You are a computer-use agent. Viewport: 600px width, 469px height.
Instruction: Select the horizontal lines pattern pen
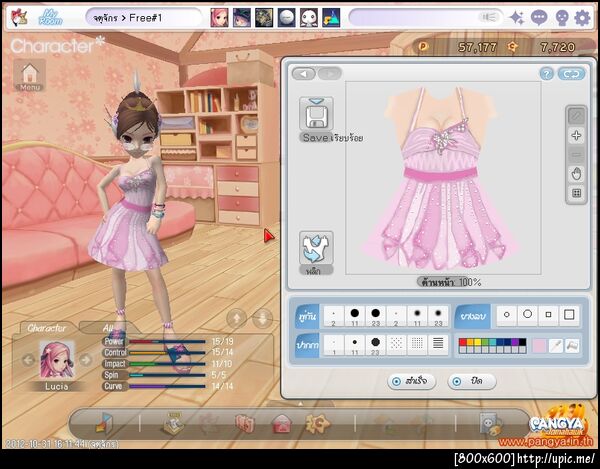[x=439, y=345]
